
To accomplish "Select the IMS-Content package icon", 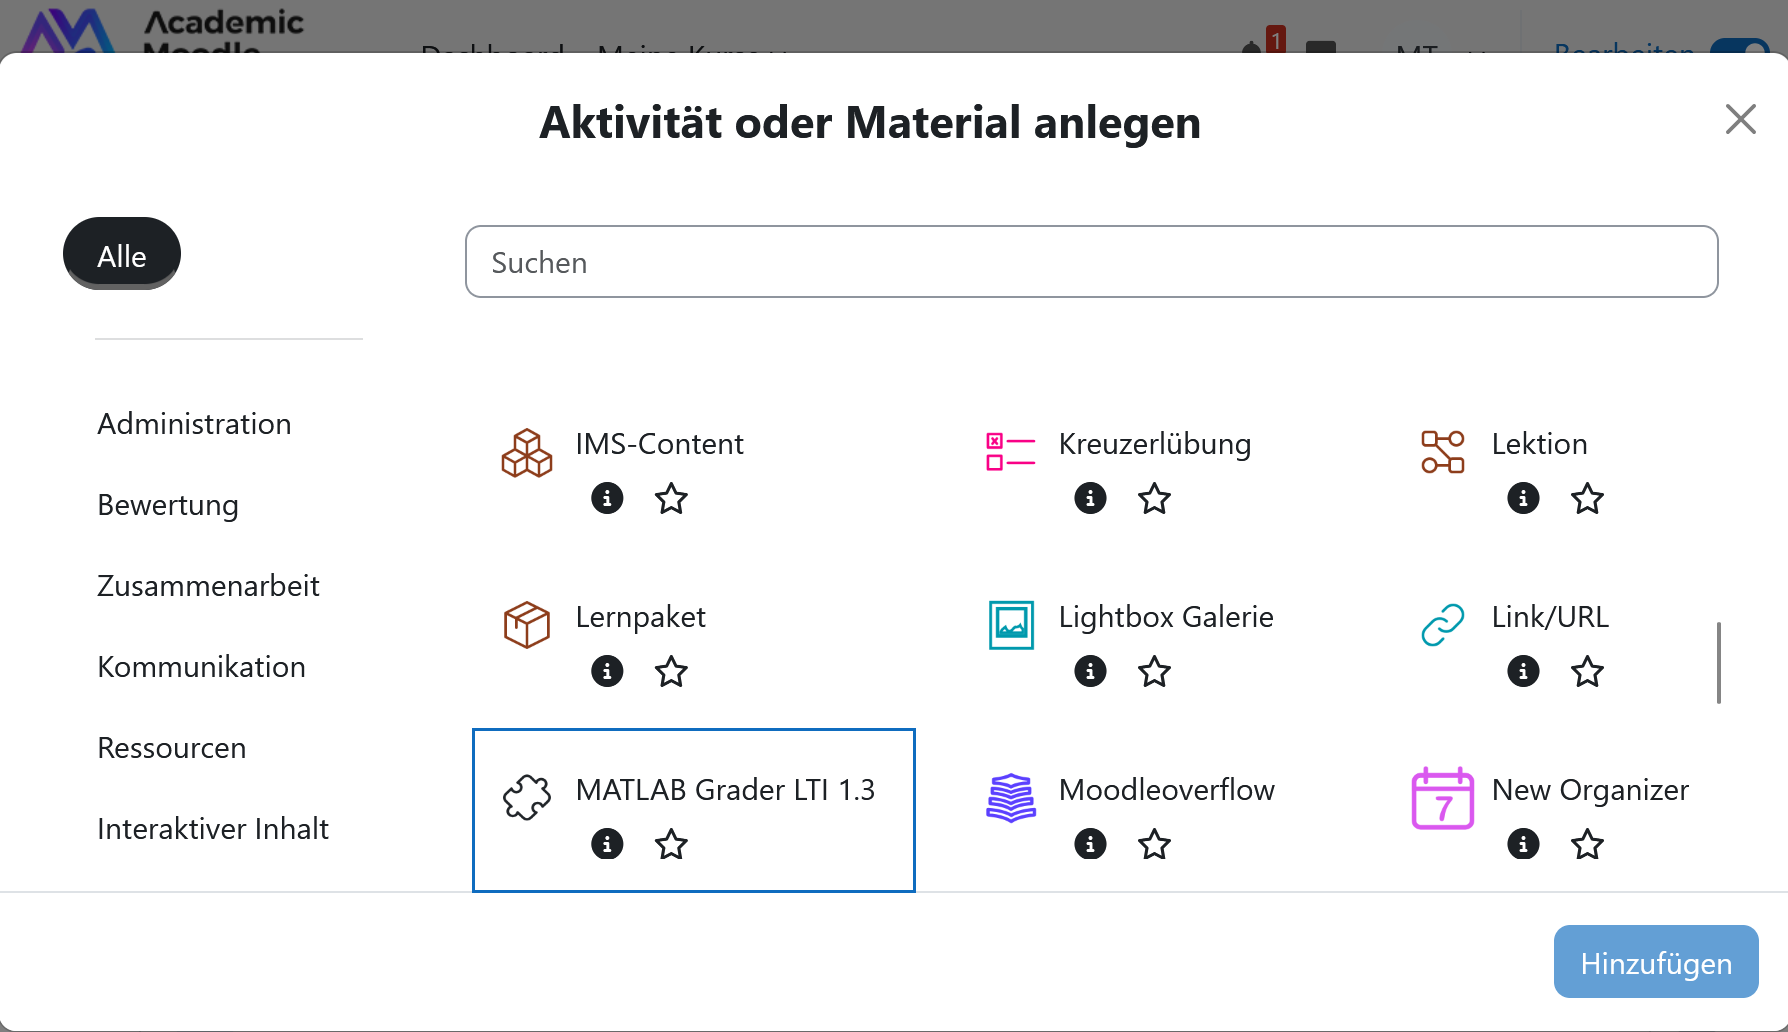I will pos(526,453).
